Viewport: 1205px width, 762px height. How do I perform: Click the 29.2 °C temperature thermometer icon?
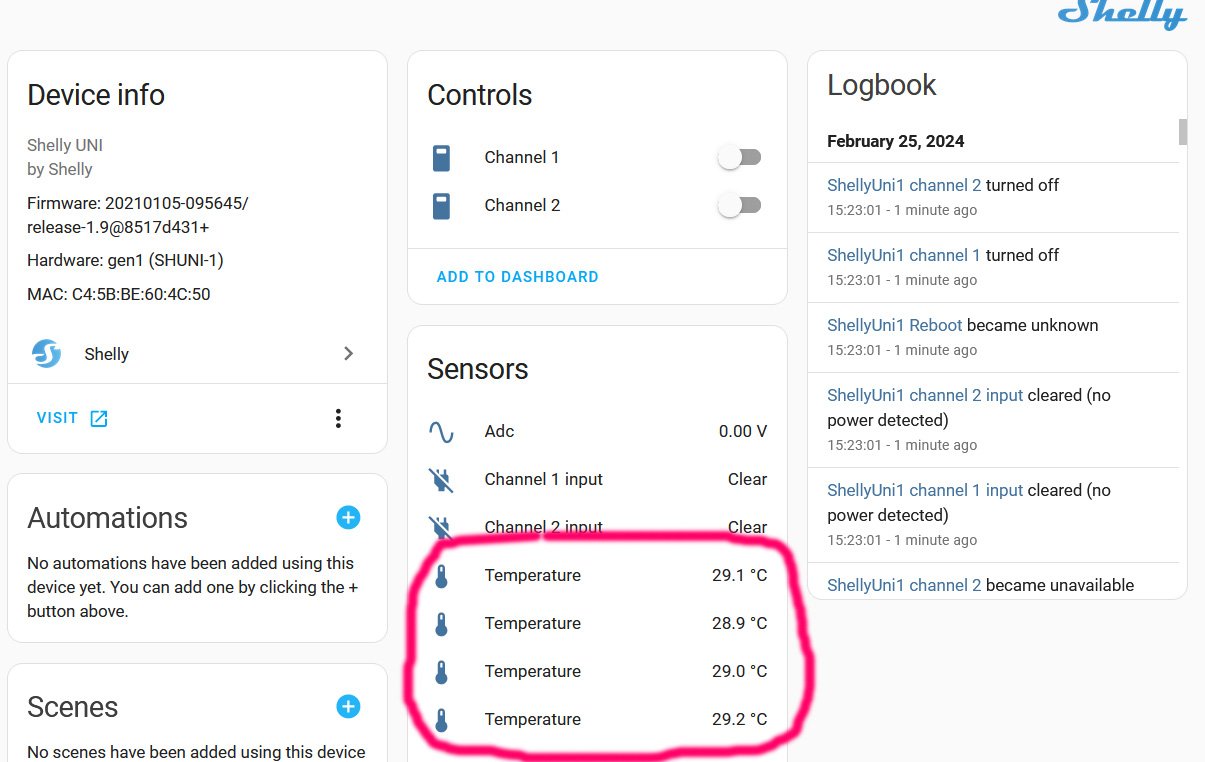[441, 720]
